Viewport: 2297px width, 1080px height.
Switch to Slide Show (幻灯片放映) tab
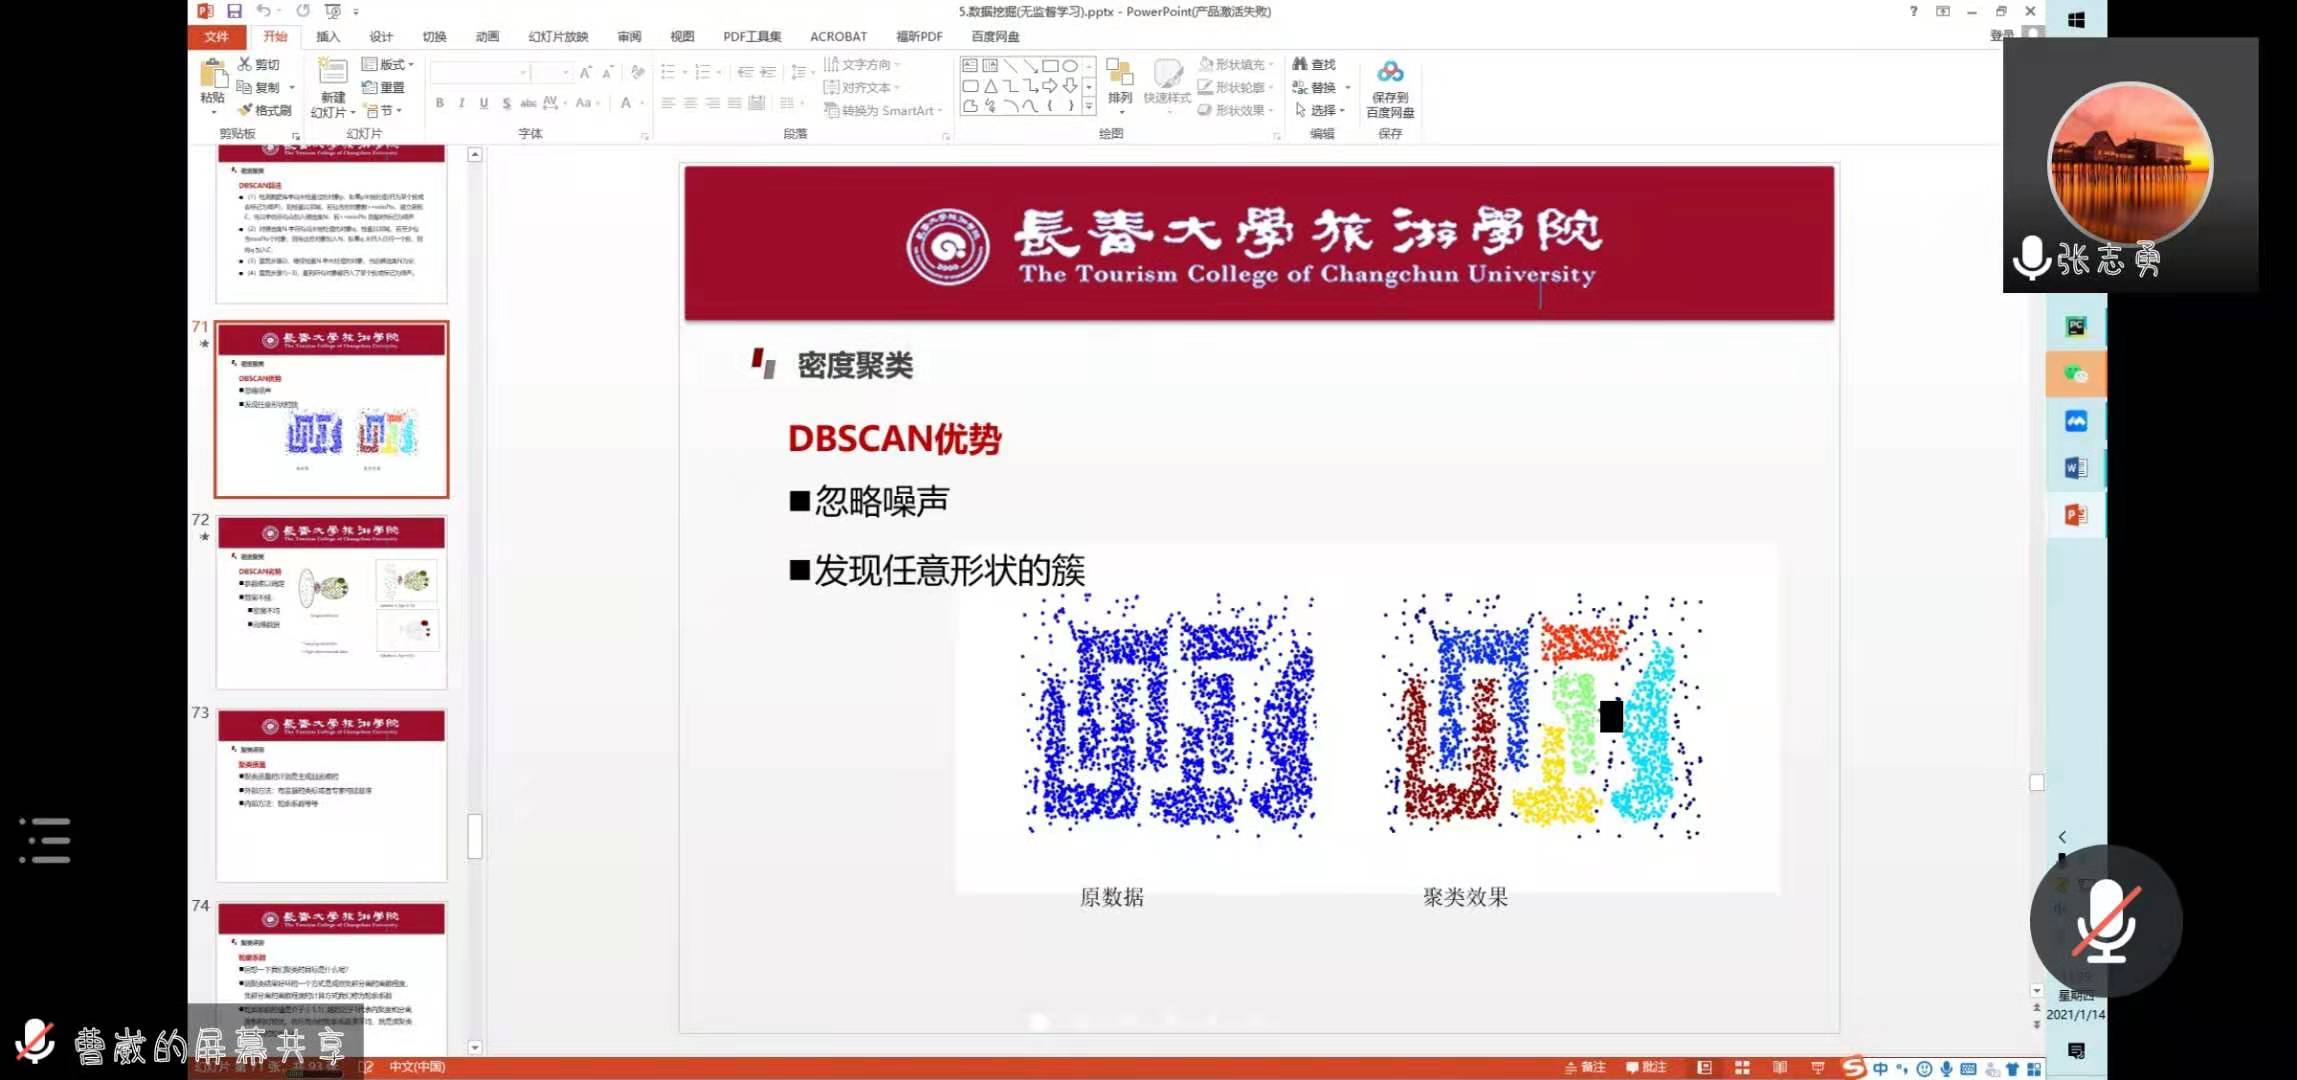[x=558, y=36]
